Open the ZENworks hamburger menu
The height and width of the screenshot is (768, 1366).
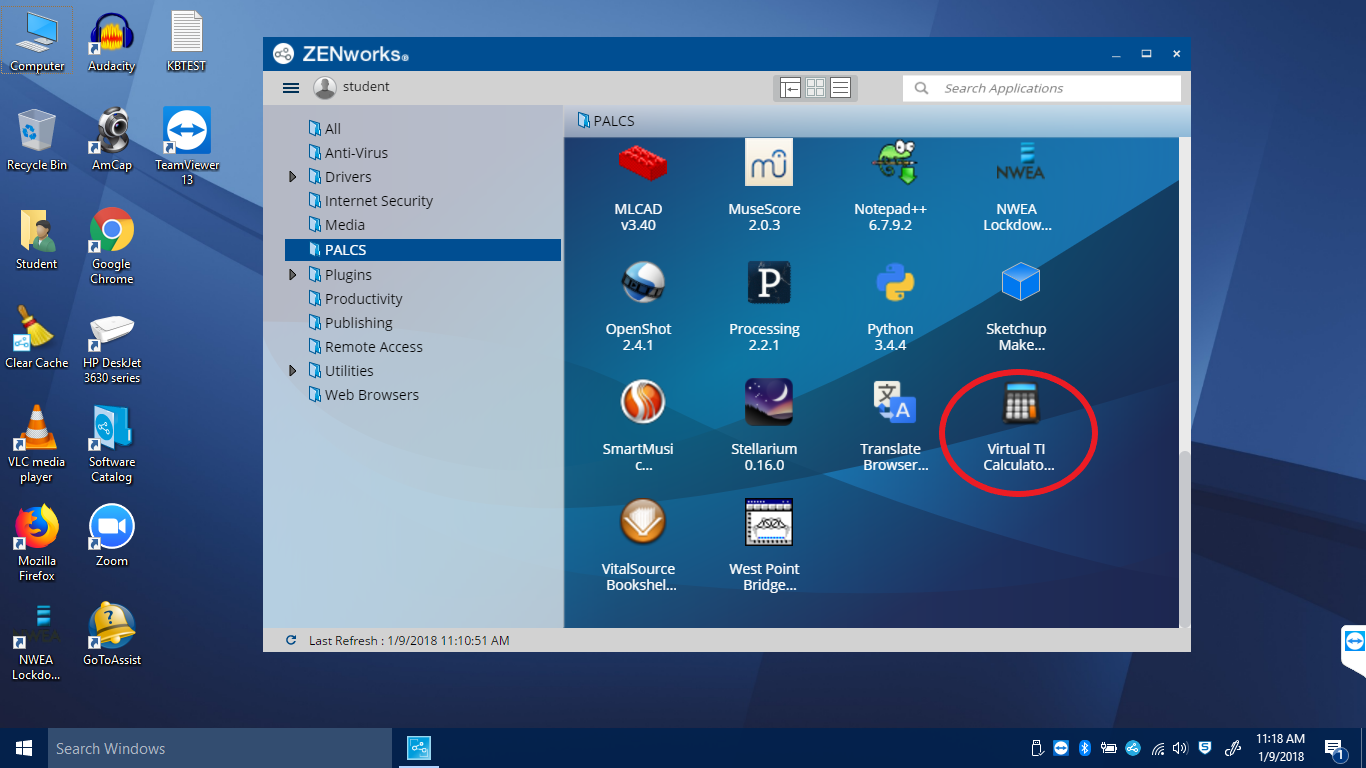[291, 88]
